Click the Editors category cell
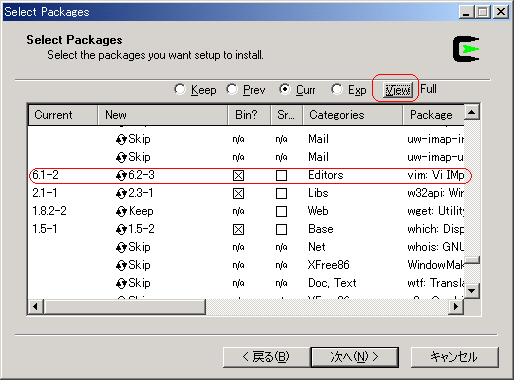514x380 pixels. [325, 175]
